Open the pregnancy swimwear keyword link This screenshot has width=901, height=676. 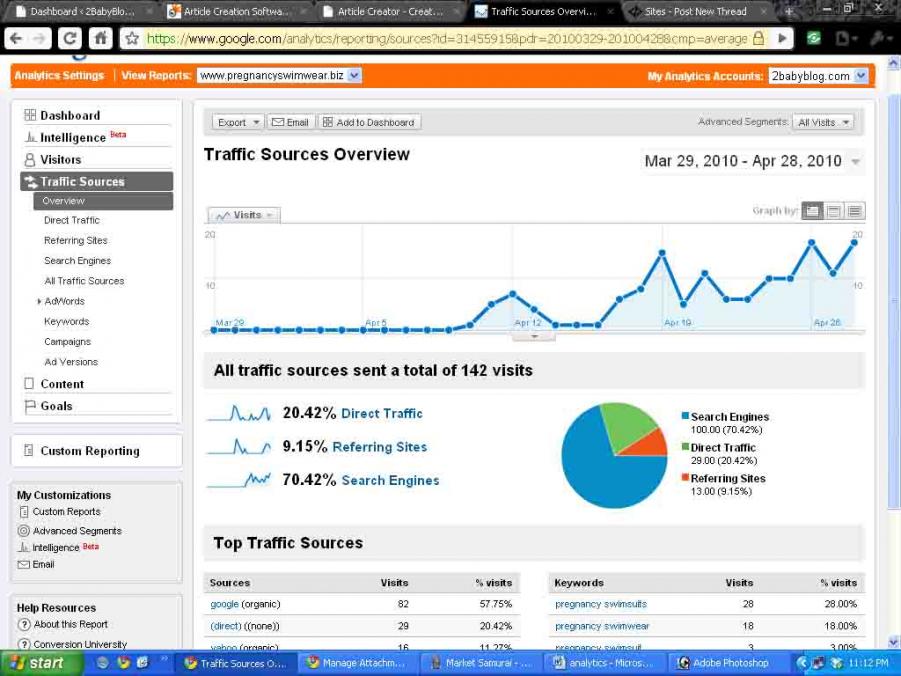pos(602,626)
